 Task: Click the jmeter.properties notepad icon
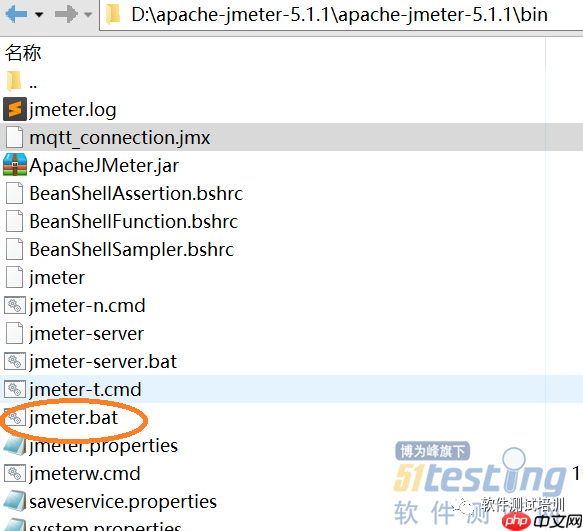15,445
